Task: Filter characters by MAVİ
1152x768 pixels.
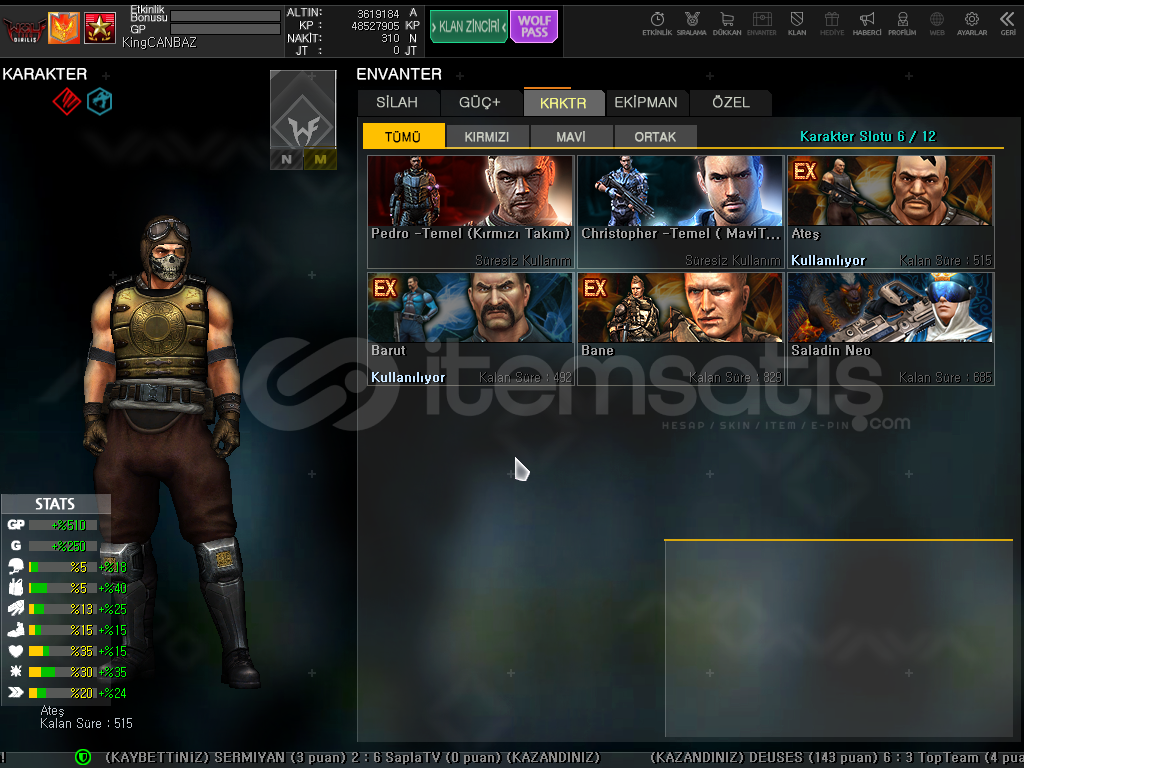Action: [571, 137]
